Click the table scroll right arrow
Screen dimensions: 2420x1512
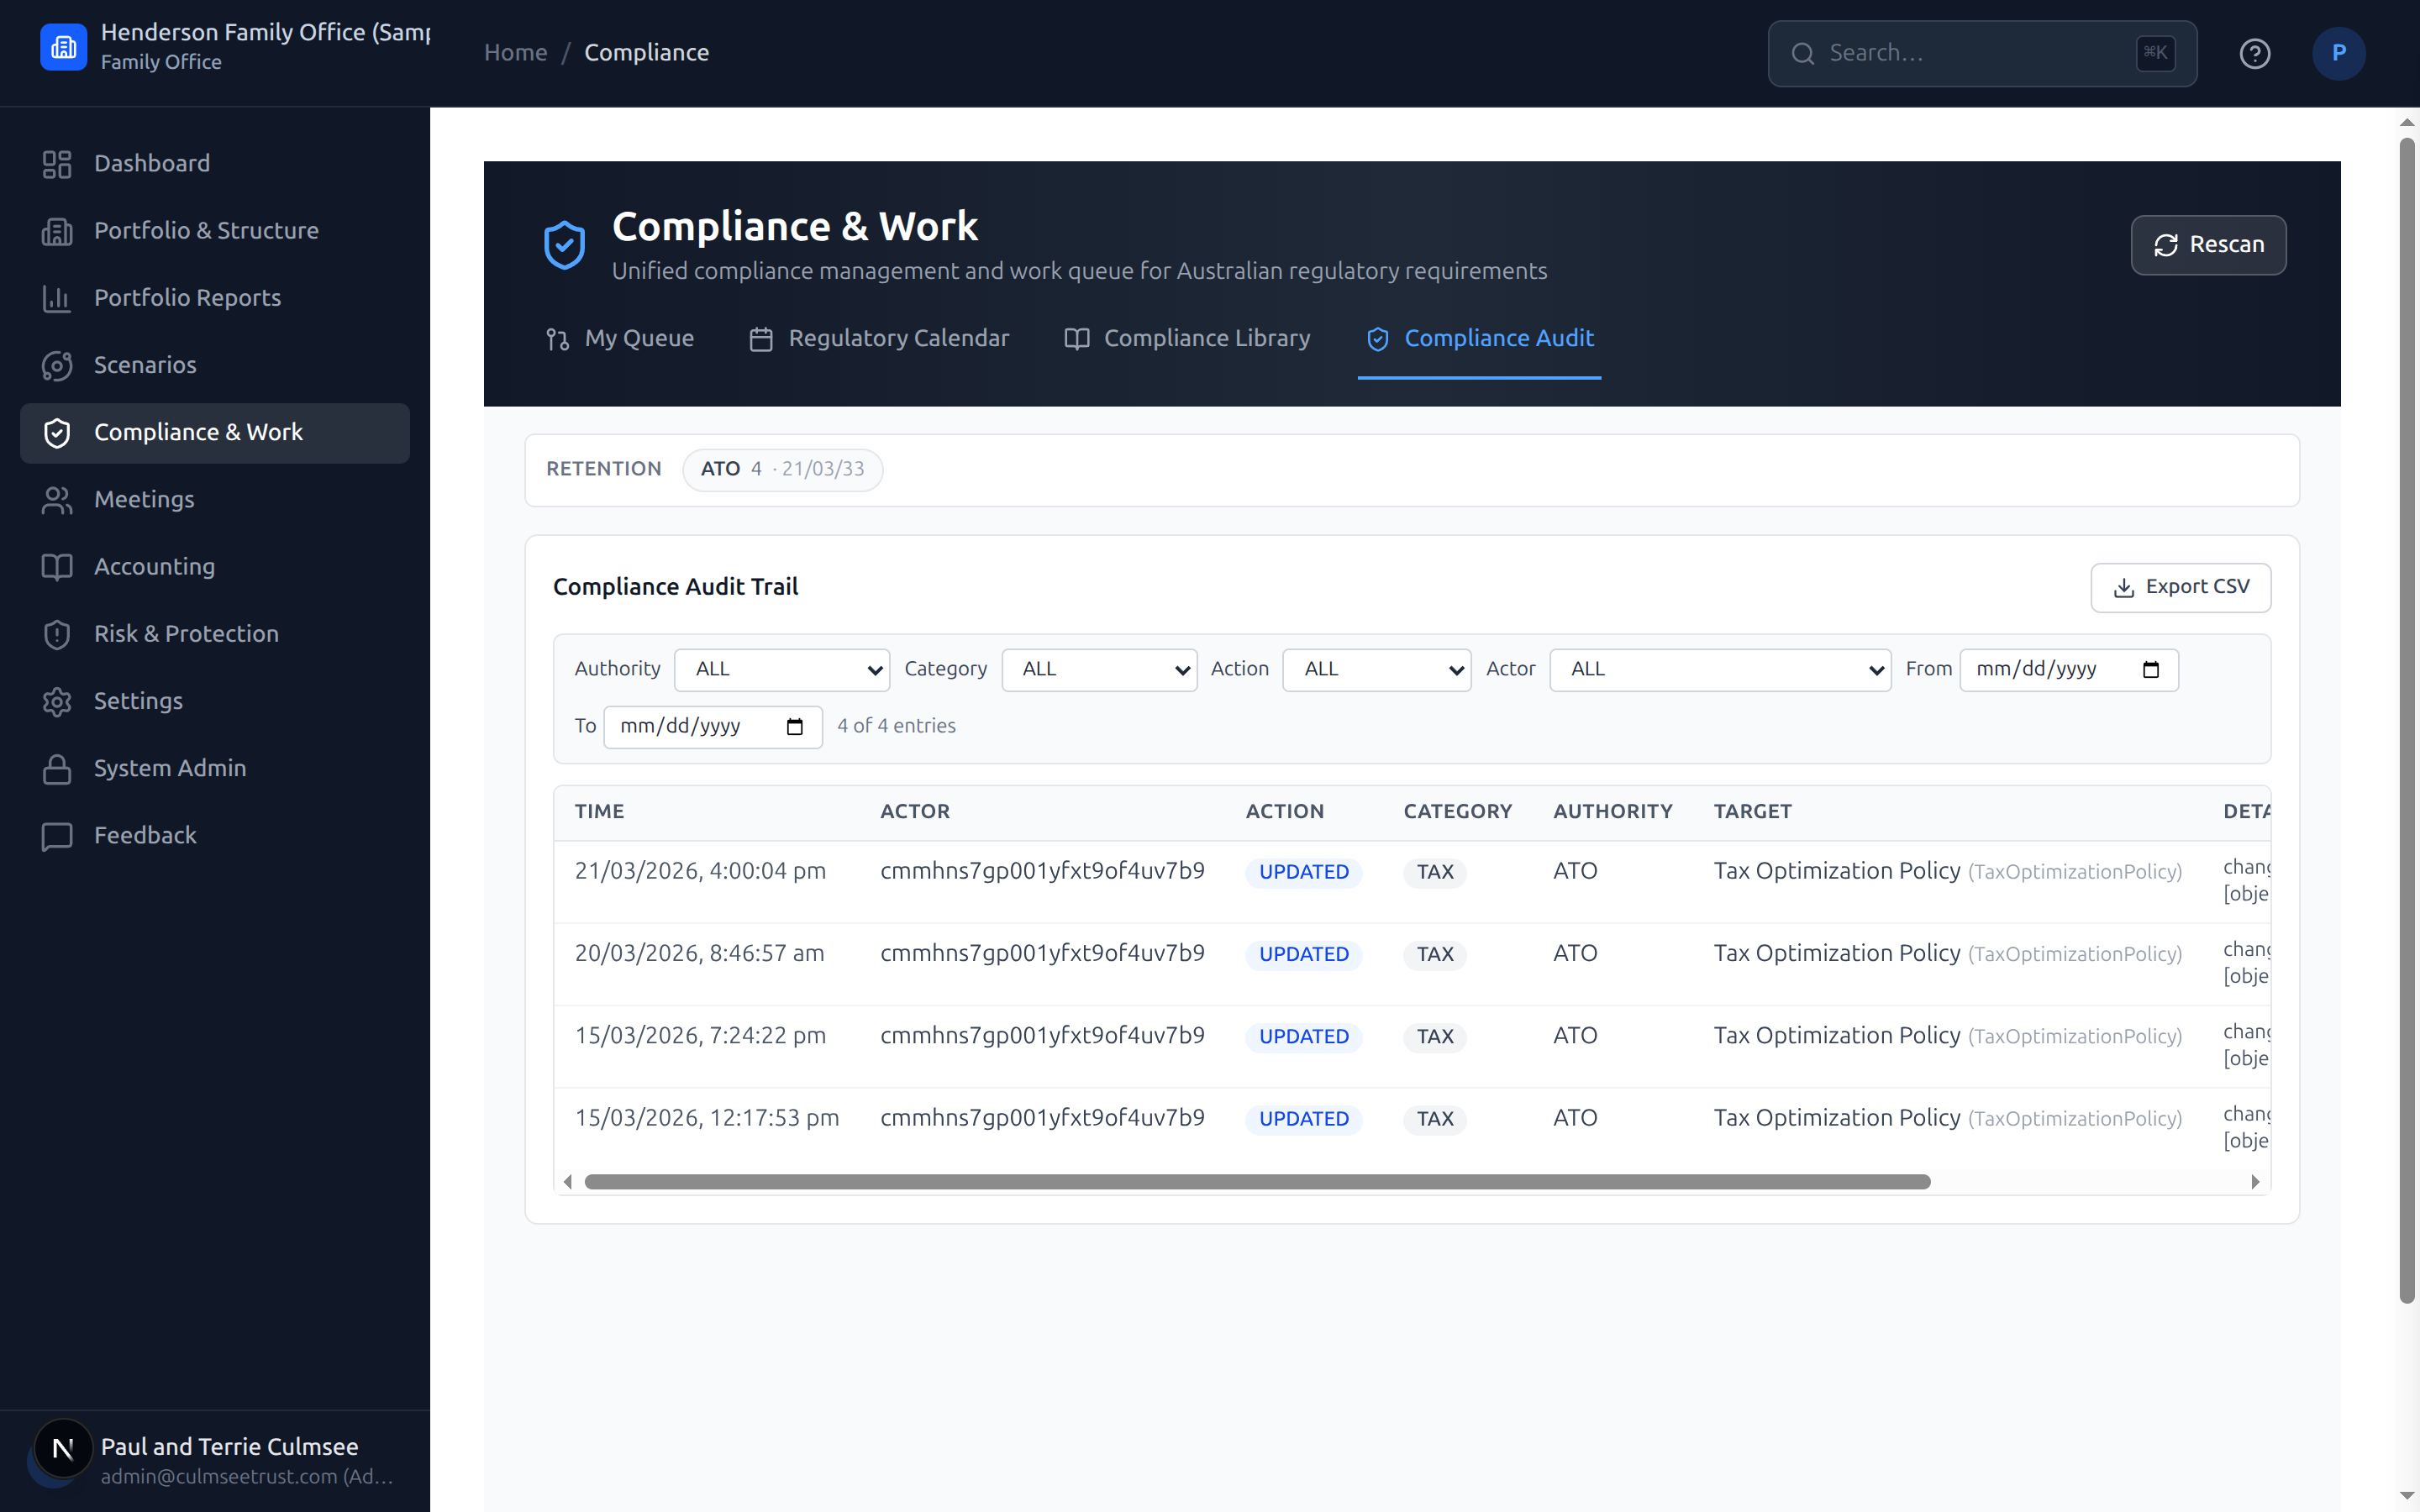(x=2254, y=1182)
